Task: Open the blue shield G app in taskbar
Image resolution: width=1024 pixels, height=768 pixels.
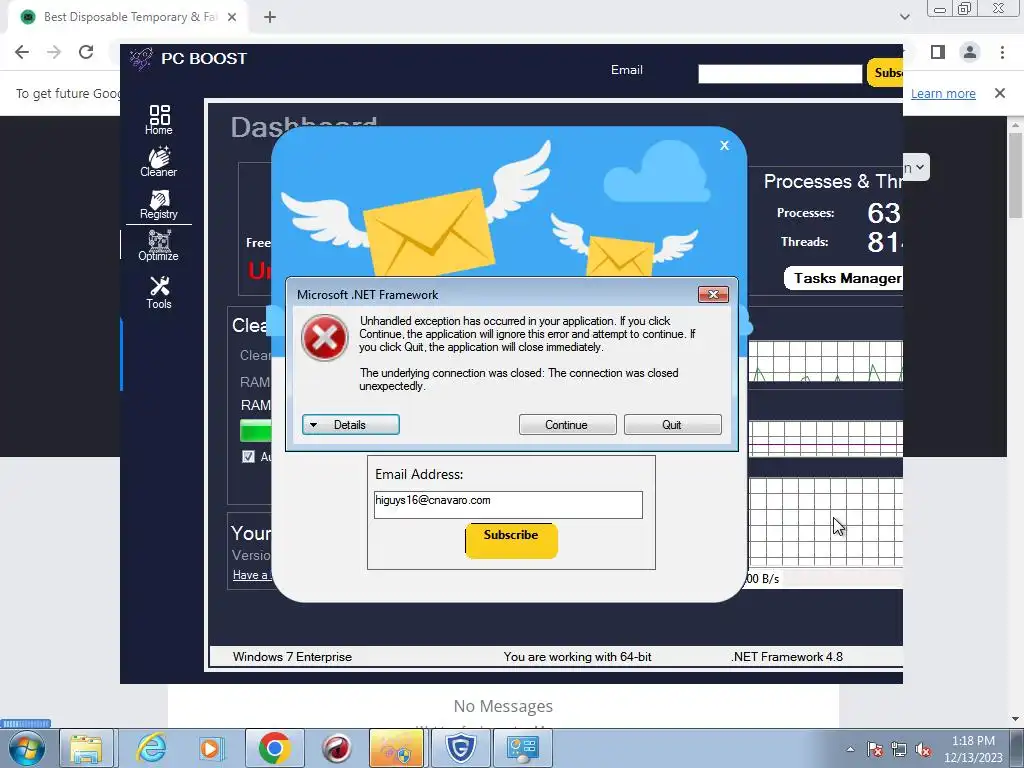Action: pyautogui.click(x=460, y=748)
